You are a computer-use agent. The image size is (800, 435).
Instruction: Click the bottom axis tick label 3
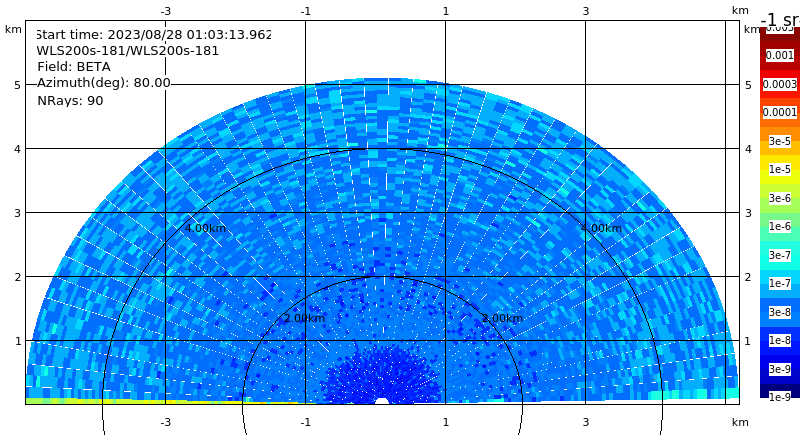tap(585, 422)
